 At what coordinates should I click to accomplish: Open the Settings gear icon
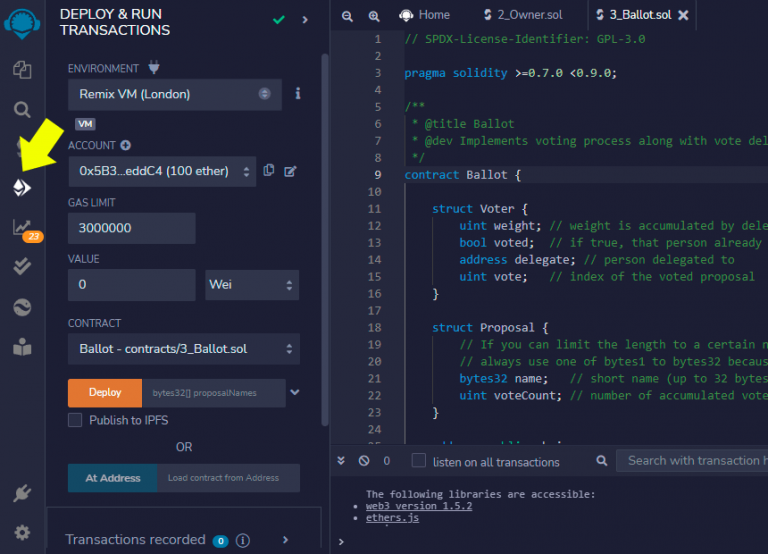point(22,532)
